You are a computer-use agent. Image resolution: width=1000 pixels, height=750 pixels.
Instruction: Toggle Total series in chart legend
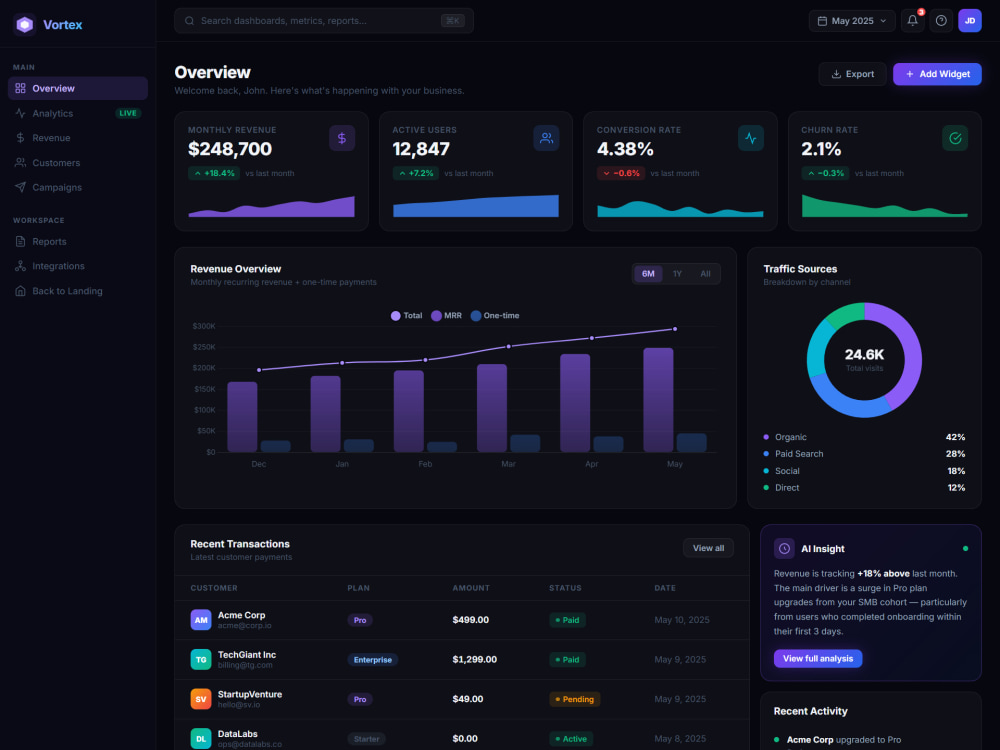[406, 316]
